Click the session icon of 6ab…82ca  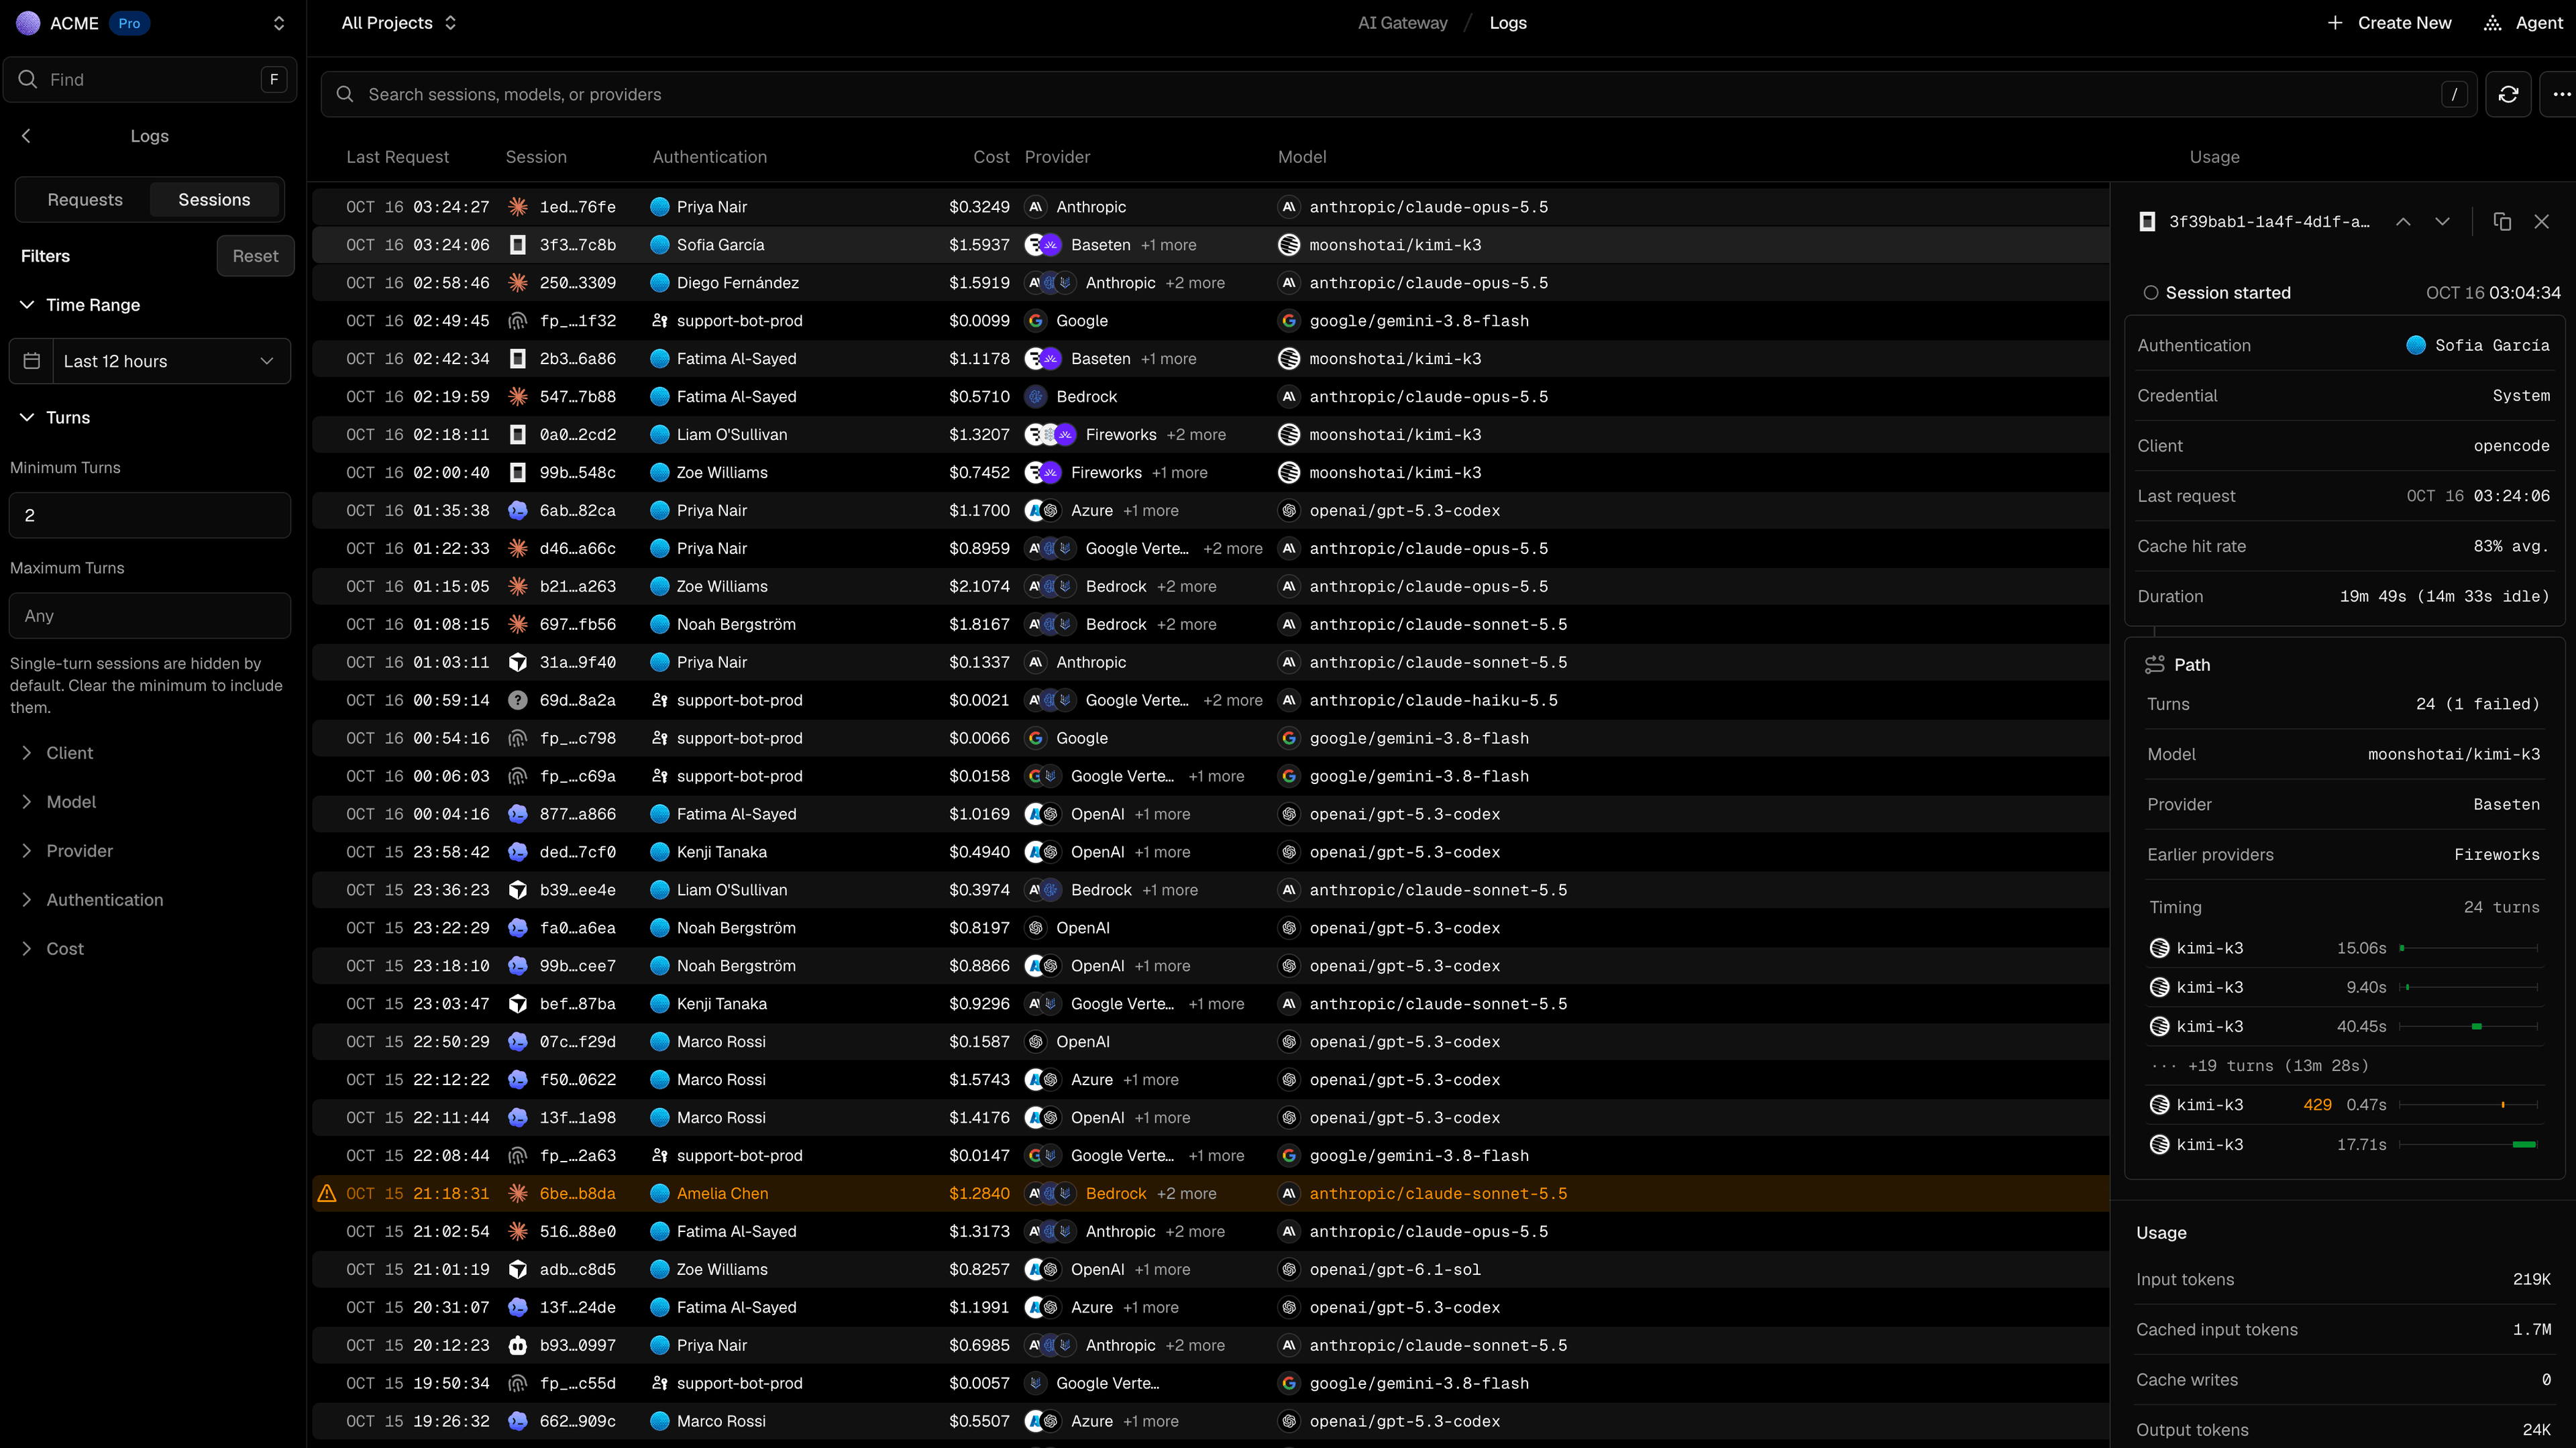click(x=517, y=510)
